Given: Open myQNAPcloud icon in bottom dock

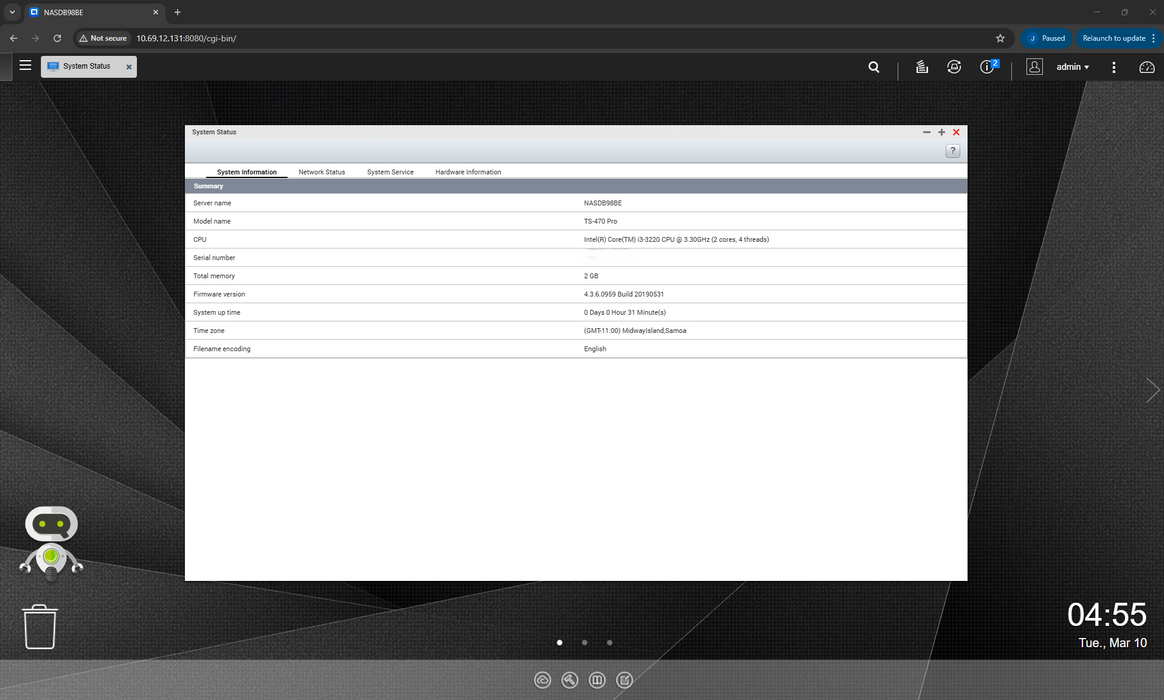Looking at the screenshot, I should pos(542,680).
